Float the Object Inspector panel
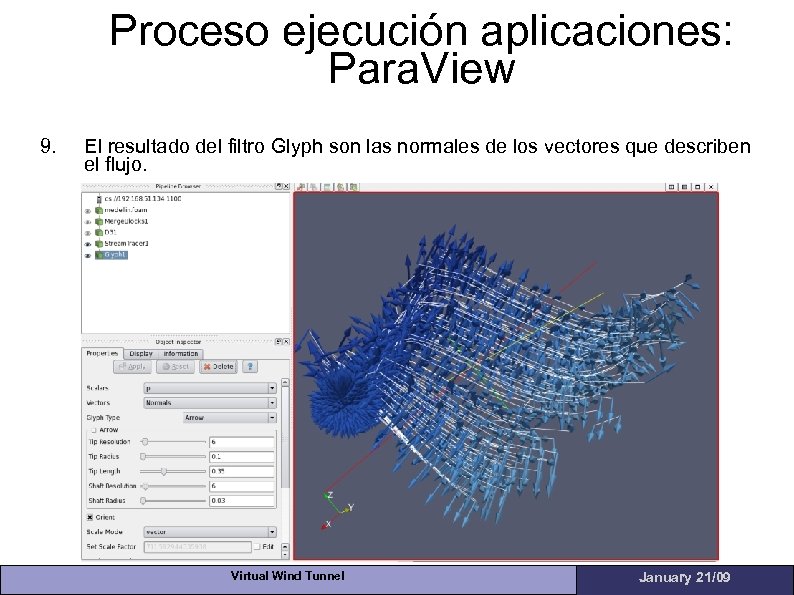 point(279,342)
